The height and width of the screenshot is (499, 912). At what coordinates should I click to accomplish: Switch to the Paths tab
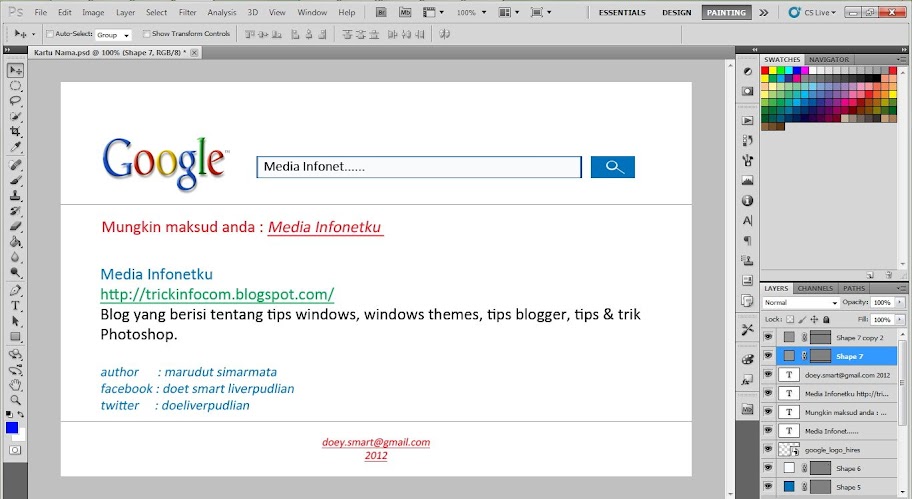(854, 288)
